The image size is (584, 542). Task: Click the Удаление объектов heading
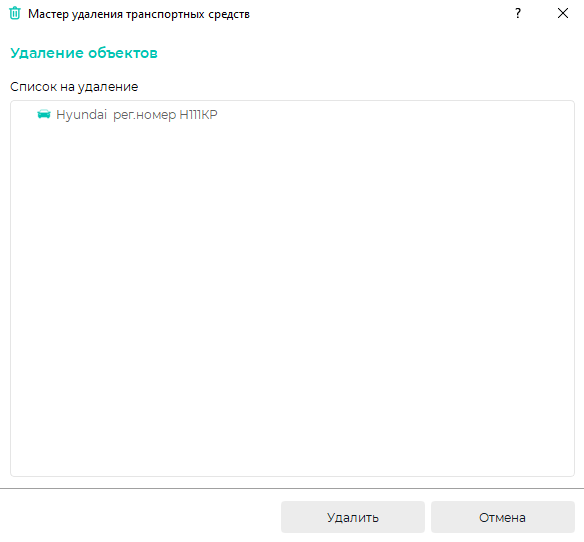pyautogui.click(x=84, y=53)
